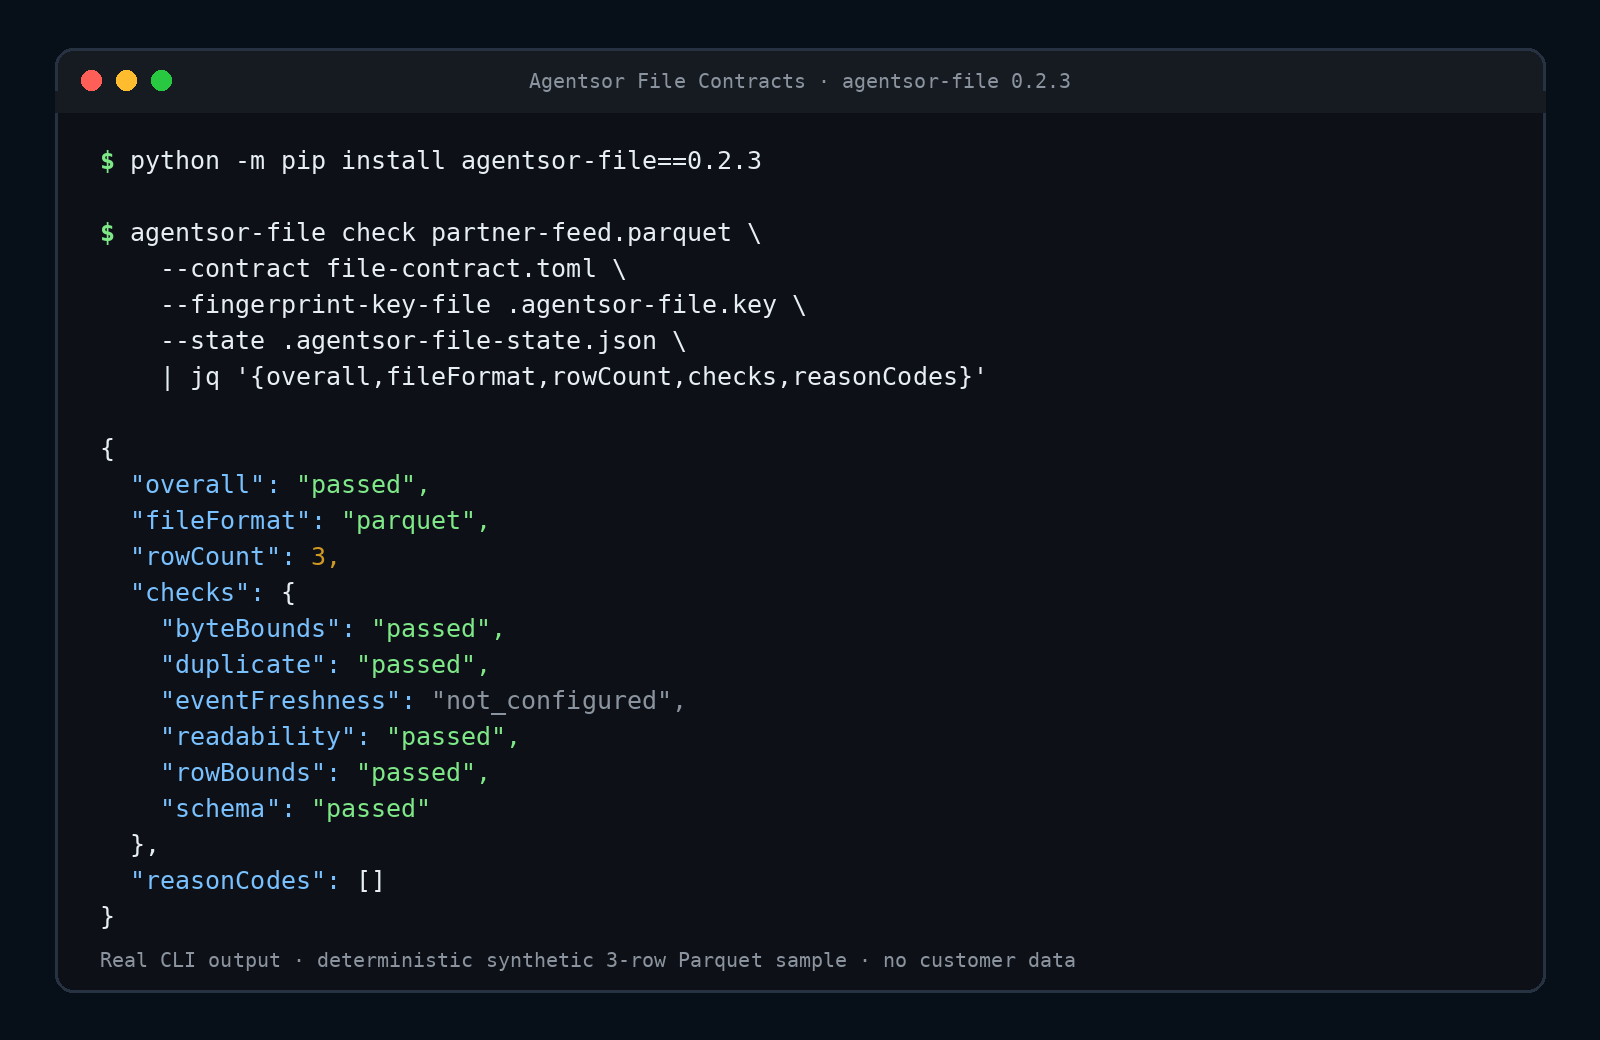Click the yellow minimize window dot
1600x1040 pixels.
(126, 81)
